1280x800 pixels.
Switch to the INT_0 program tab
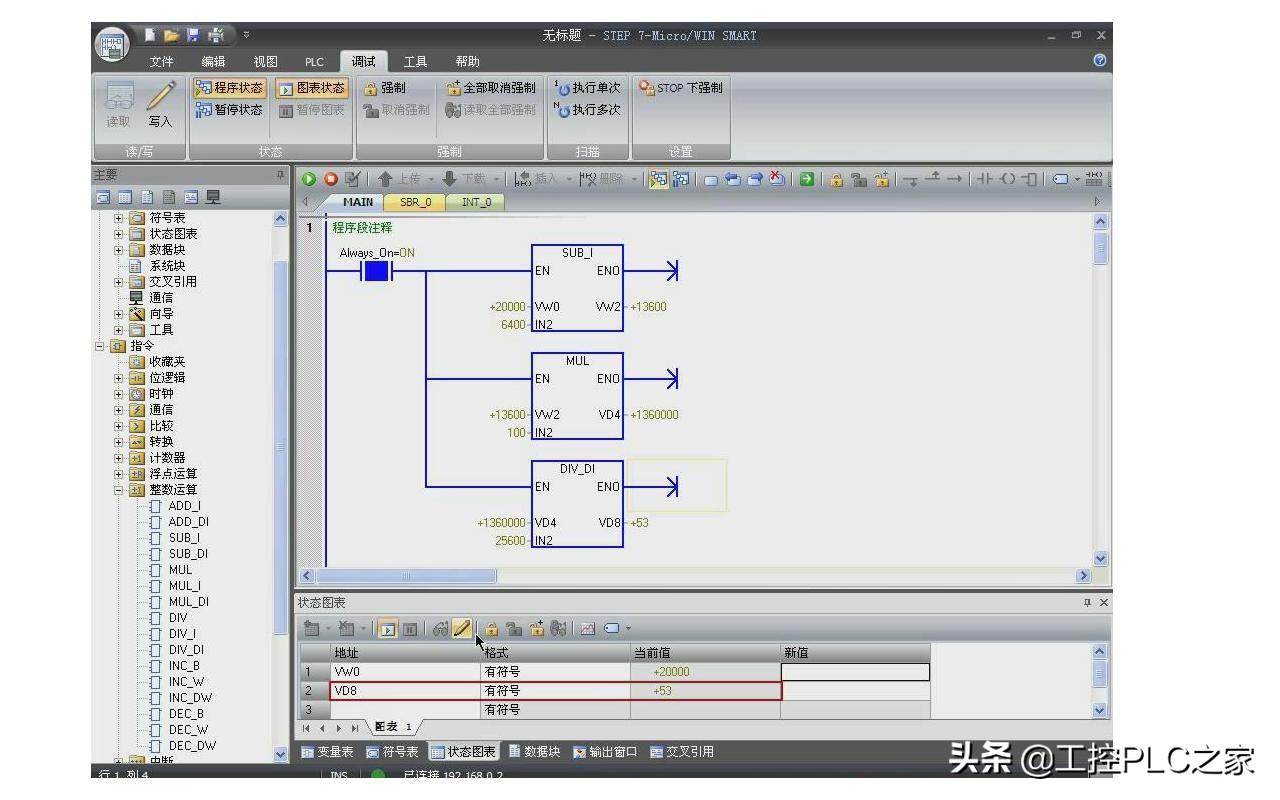pos(475,202)
